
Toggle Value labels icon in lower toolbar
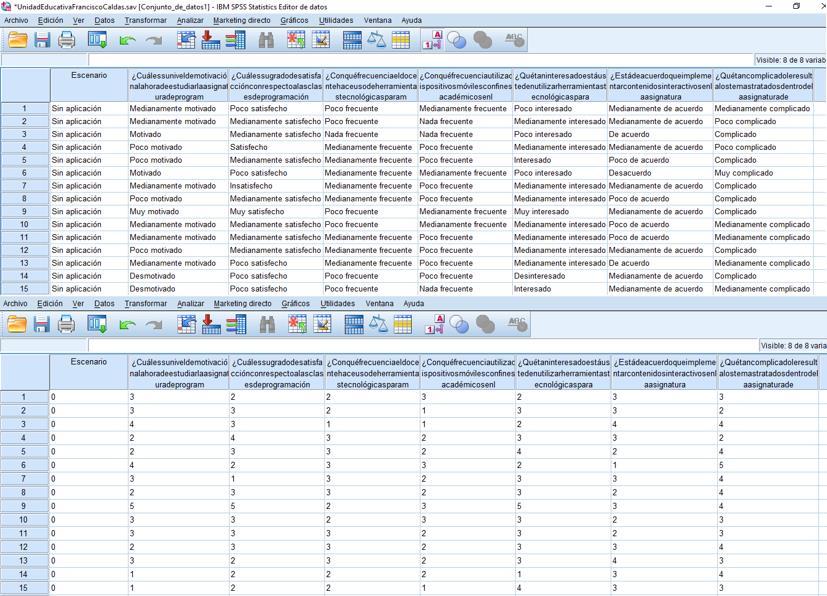click(x=434, y=324)
